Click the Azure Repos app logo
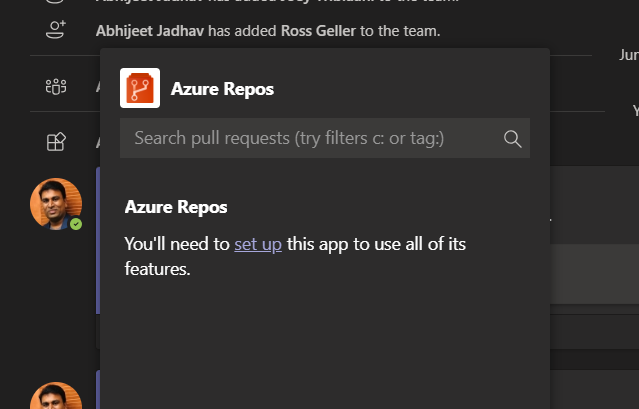Viewport: 639px width, 409px height. click(x=140, y=88)
